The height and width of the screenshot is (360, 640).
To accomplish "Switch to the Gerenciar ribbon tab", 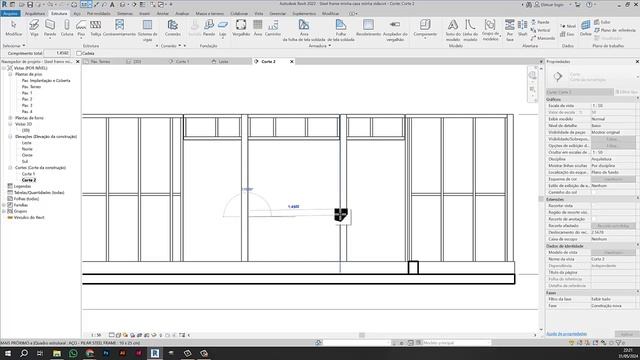I will coord(278,13).
